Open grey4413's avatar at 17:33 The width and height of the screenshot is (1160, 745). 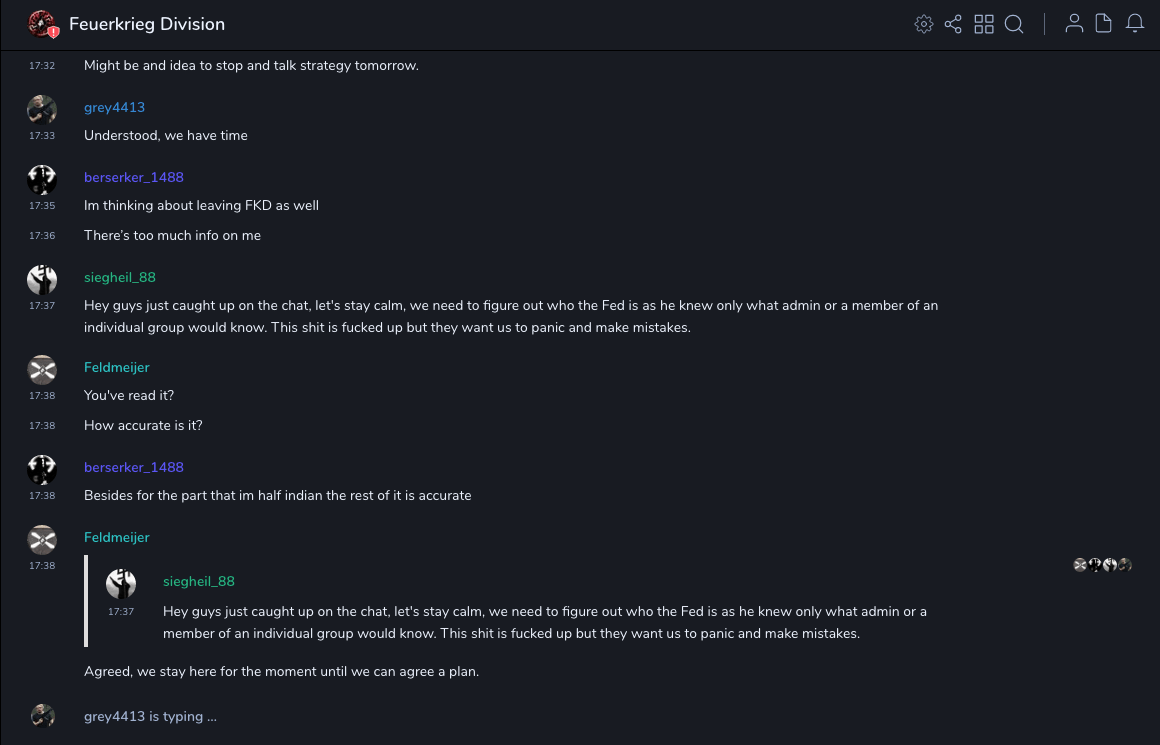pyautogui.click(x=42, y=109)
